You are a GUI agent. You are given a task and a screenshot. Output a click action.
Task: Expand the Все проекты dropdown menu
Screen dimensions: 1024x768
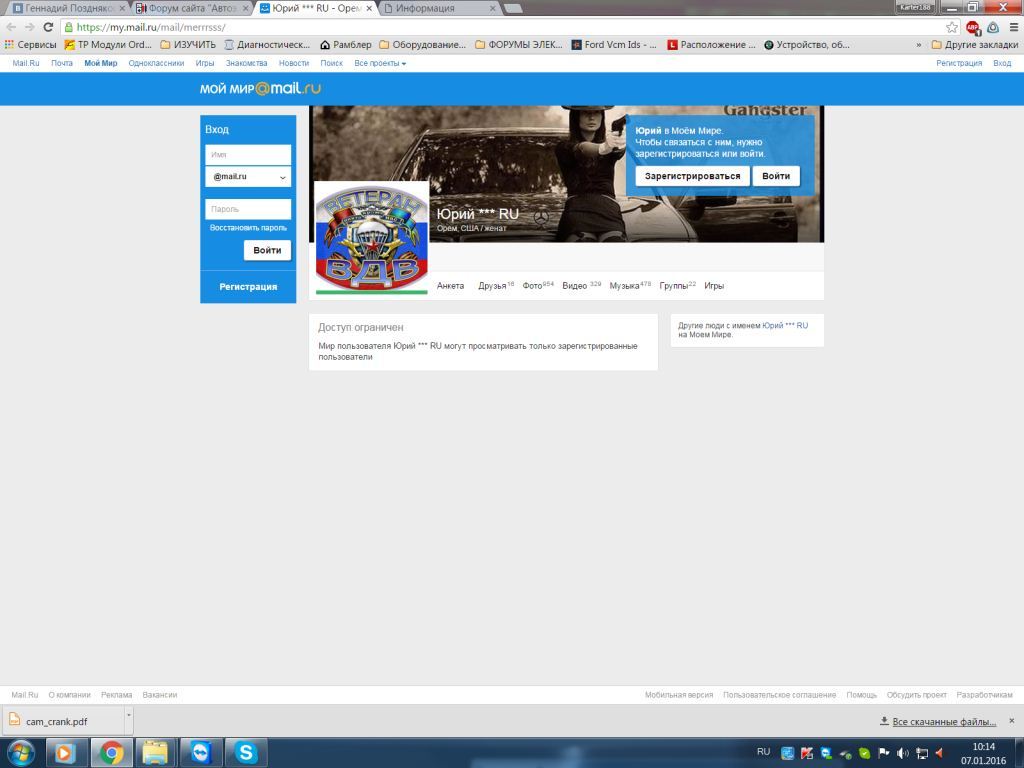[x=380, y=63]
